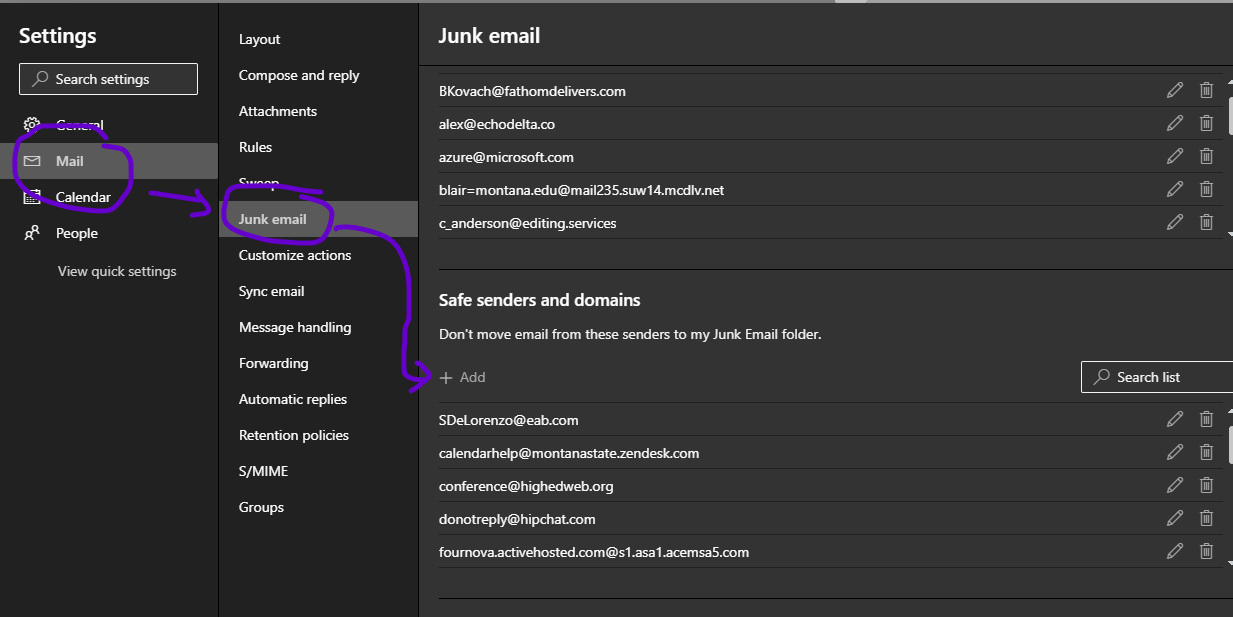This screenshot has width=1233, height=617.
Task: Delete donotreply@hipchat.com from safe senders
Action: [x=1206, y=519]
